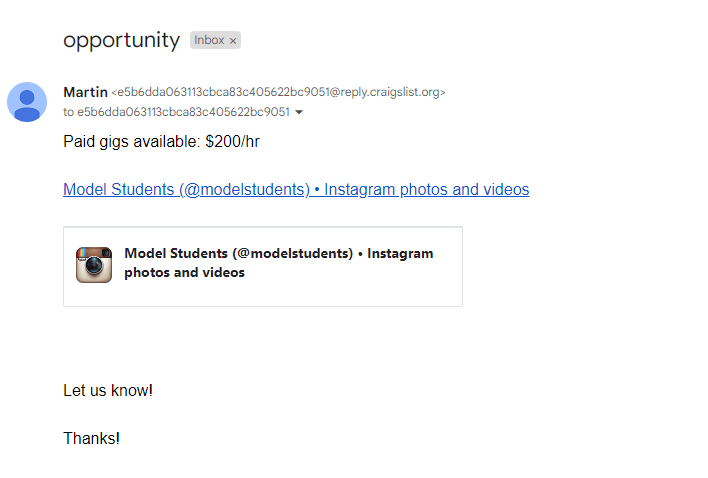
Task: Click the sender's profile avatar icon
Action: pos(27,102)
